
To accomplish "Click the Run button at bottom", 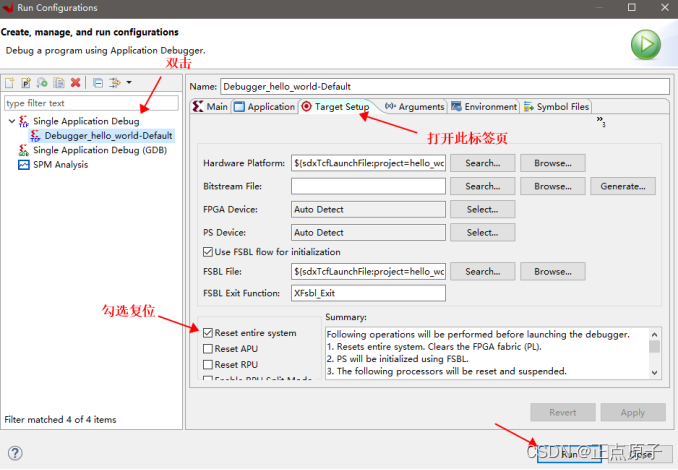I will tap(569, 454).
